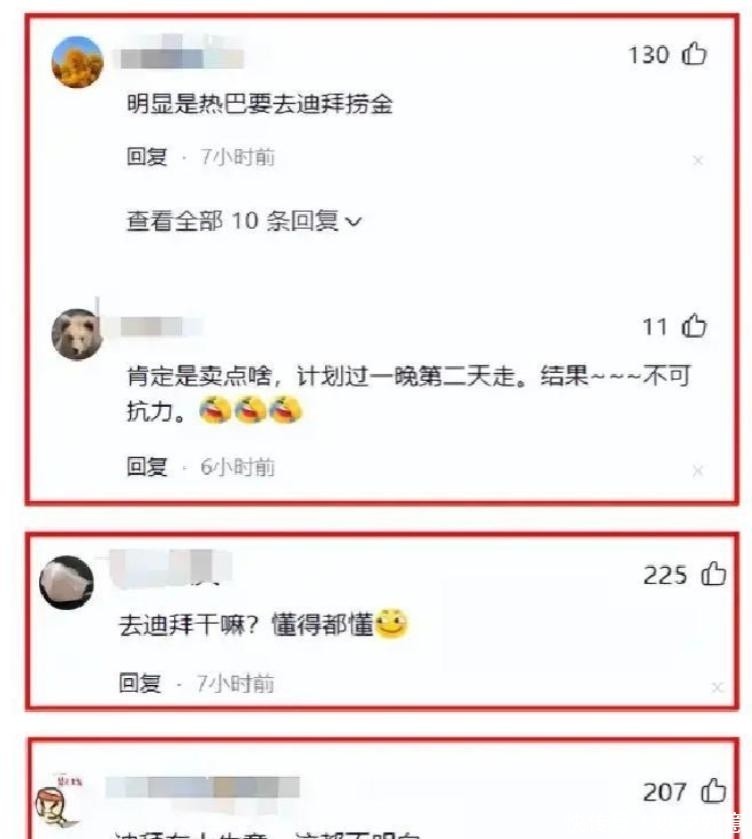Open blurred username of first commenter
This screenshot has height=839, width=752.
pos(182,57)
